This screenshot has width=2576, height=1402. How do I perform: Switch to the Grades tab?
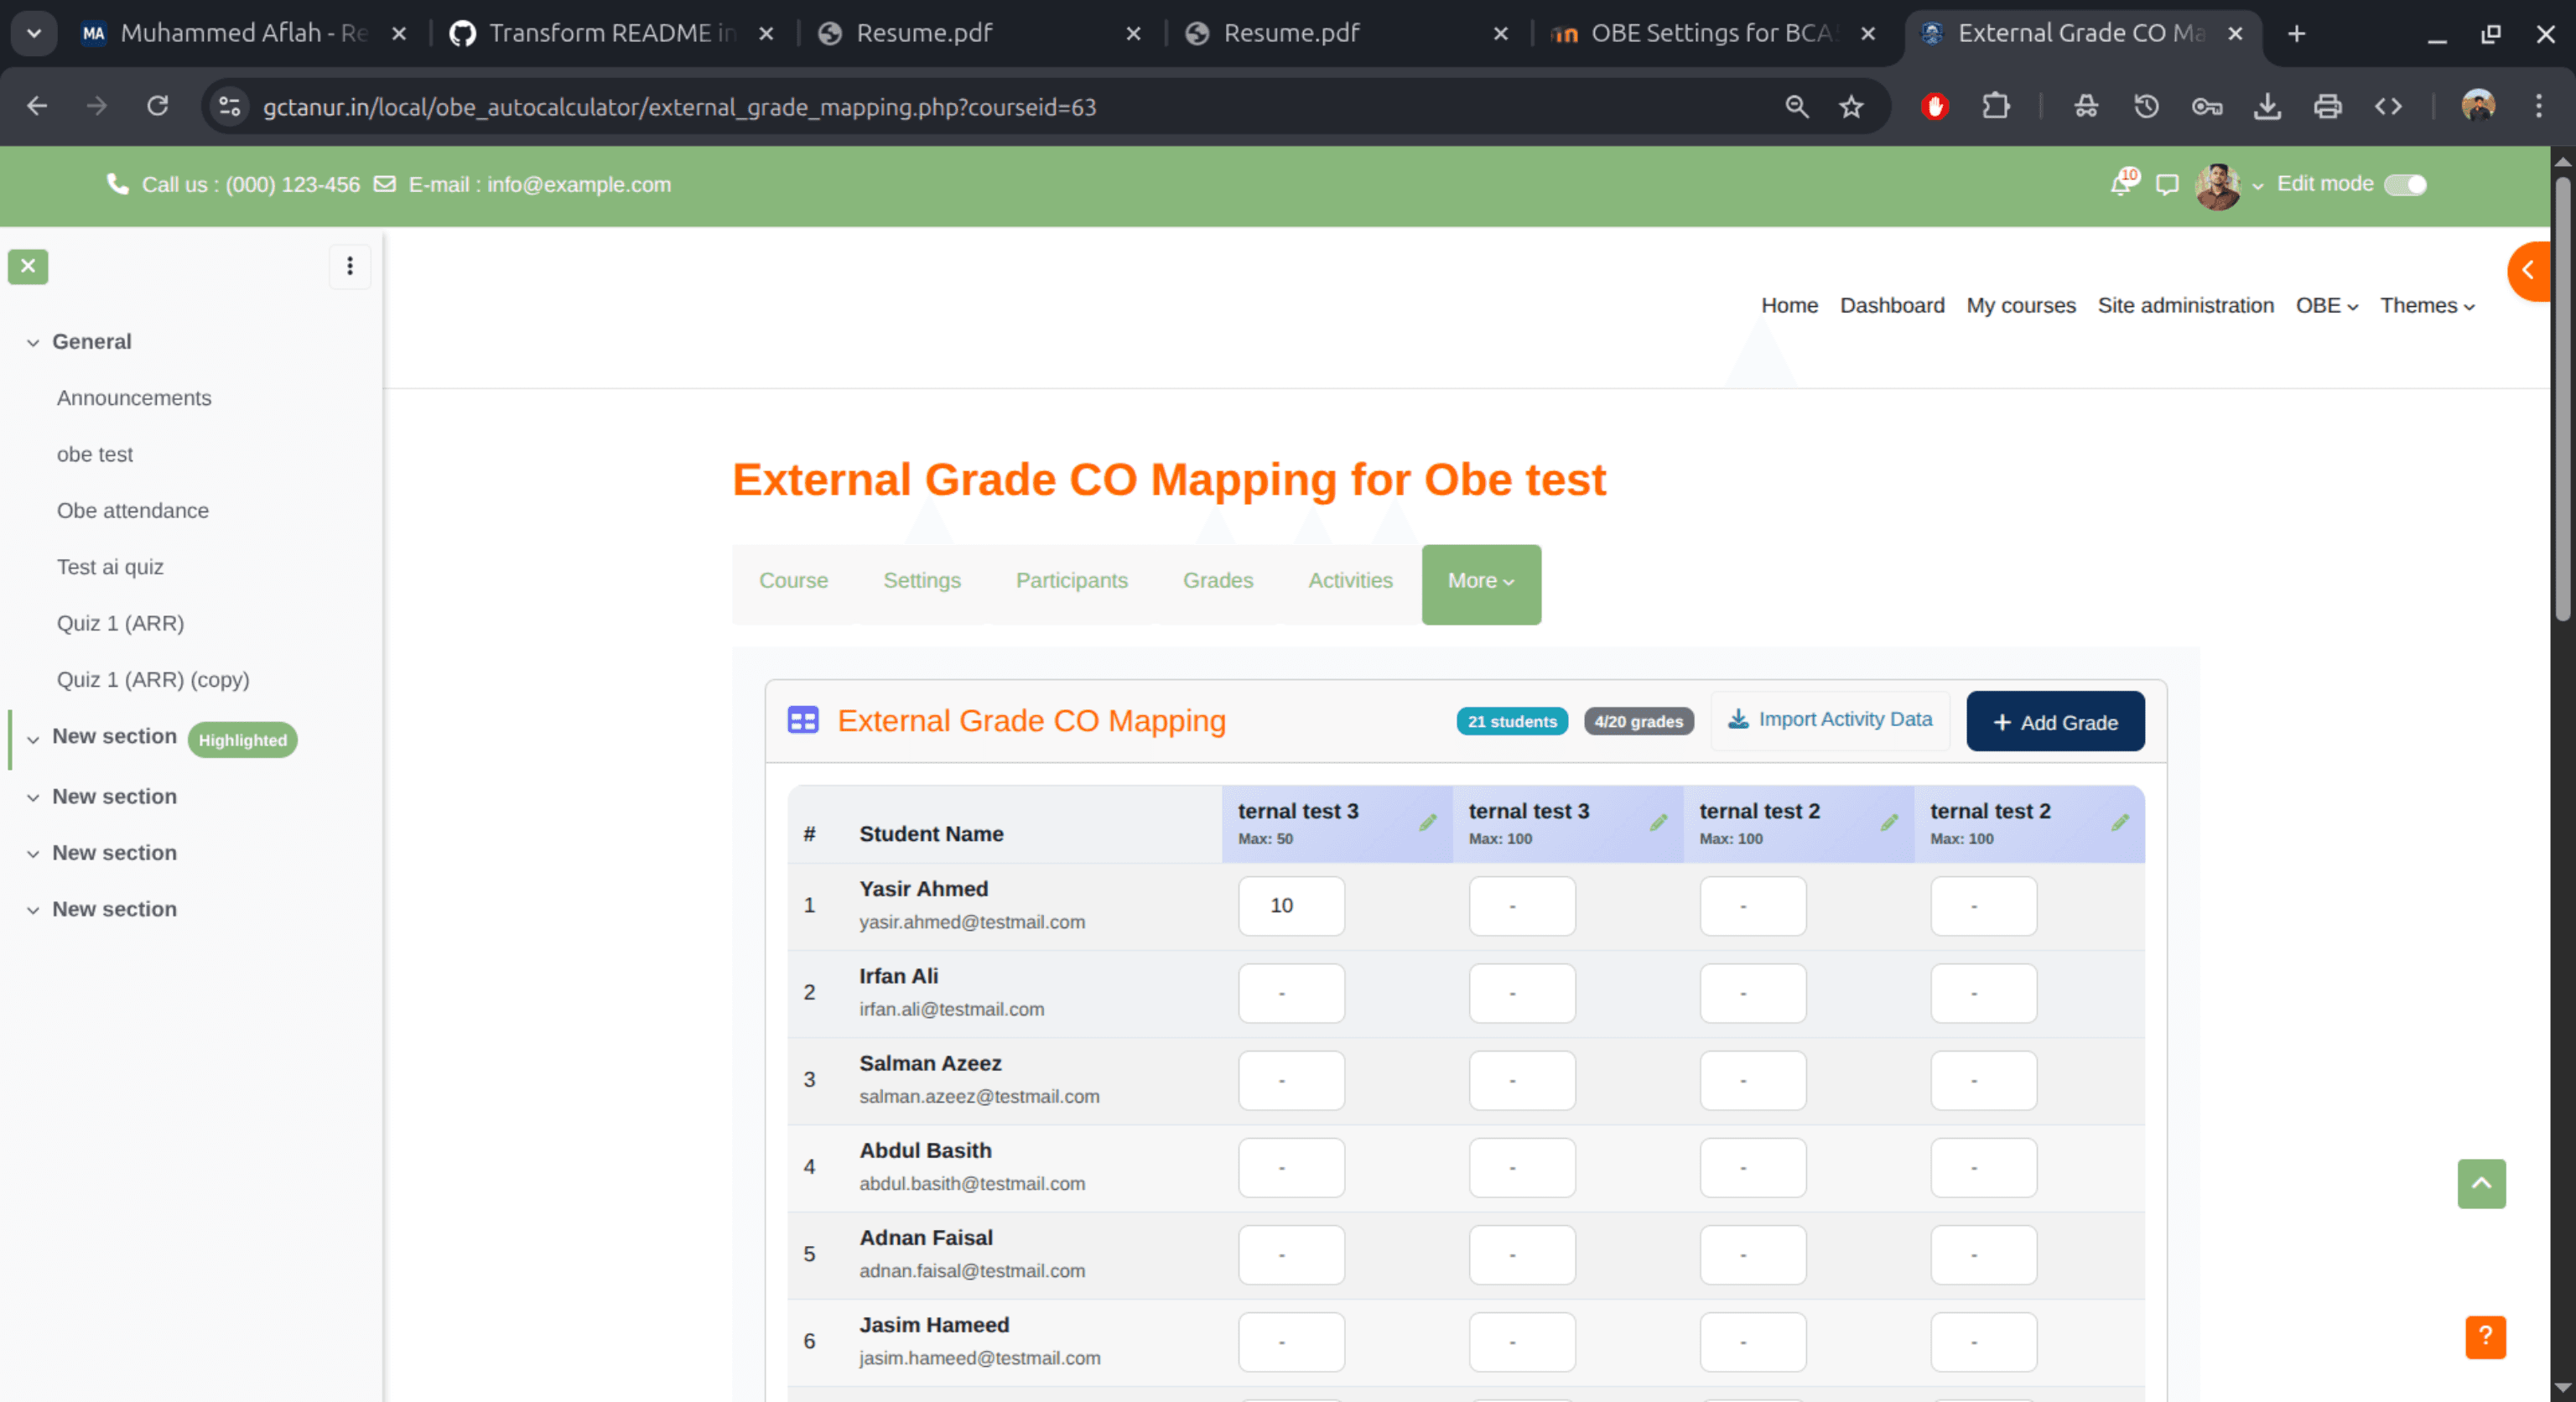coord(1218,580)
